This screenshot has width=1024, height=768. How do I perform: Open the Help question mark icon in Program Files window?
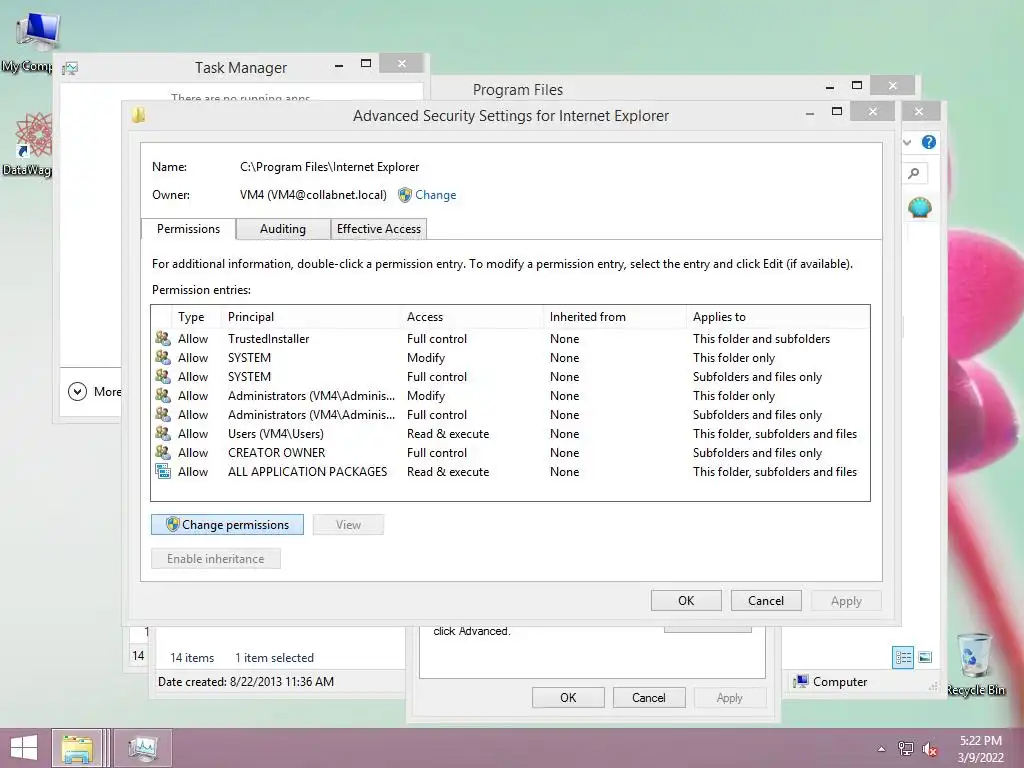929,142
